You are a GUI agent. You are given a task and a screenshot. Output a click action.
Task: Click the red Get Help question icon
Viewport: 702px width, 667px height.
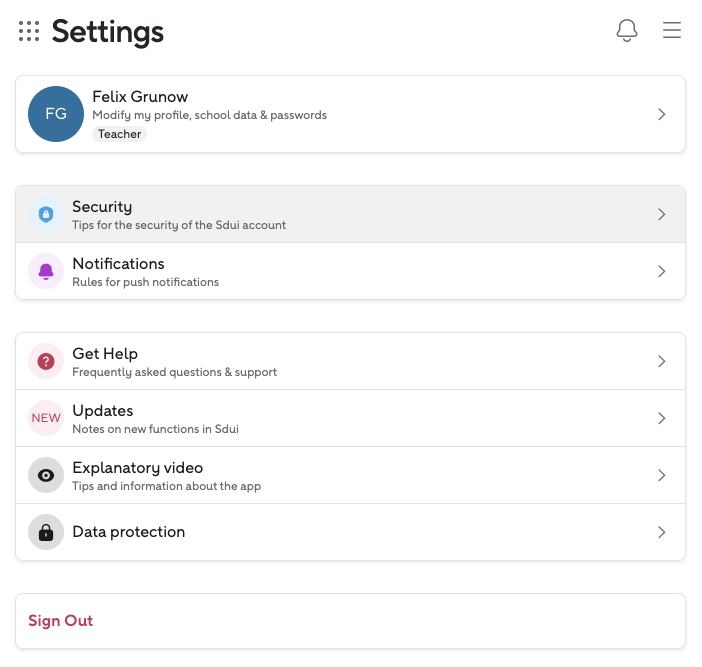(x=46, y=361)
